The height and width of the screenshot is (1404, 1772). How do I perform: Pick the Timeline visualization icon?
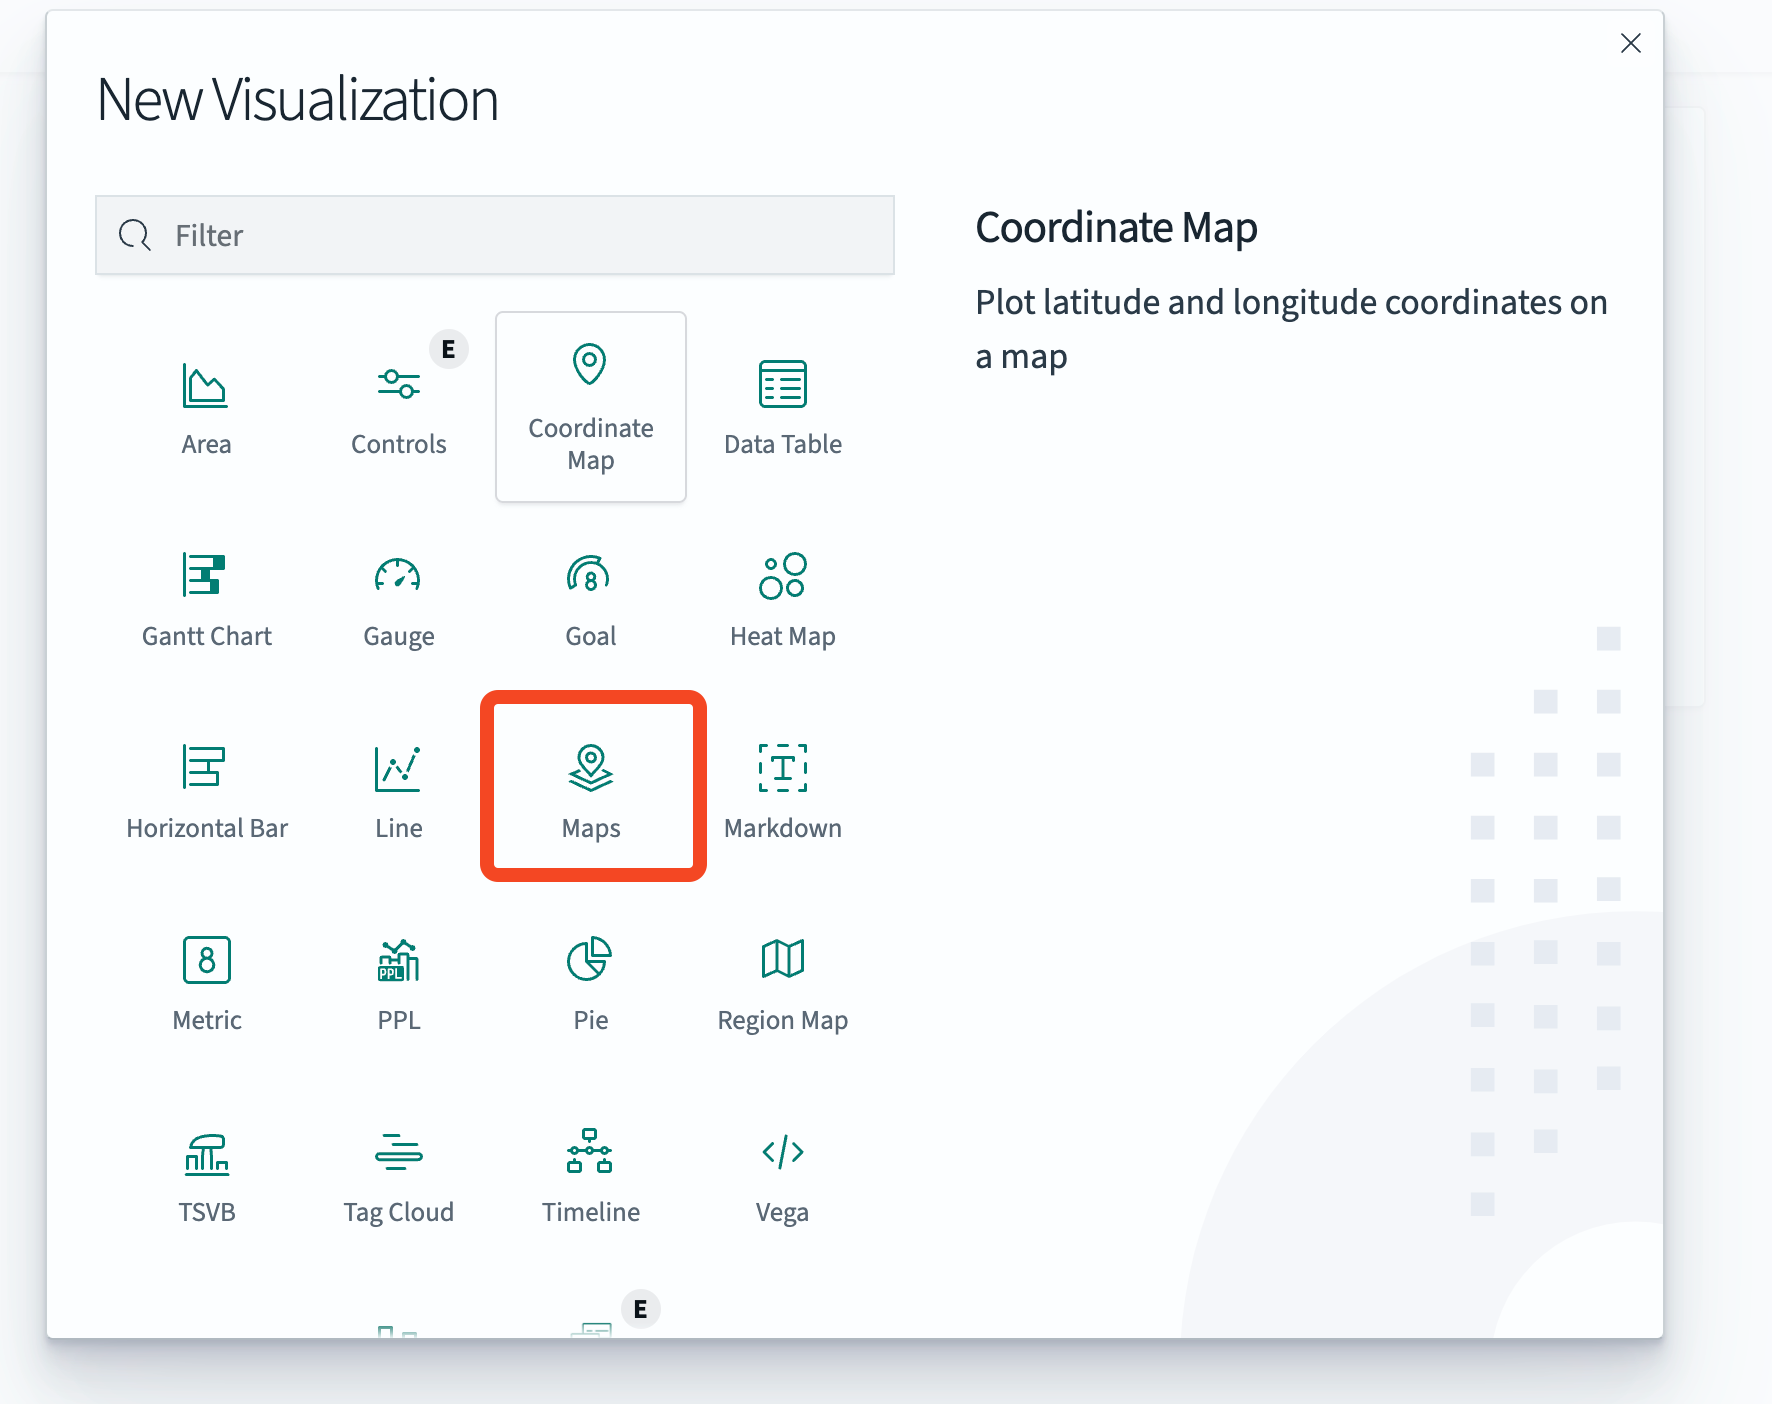(x=590, y=1151)
